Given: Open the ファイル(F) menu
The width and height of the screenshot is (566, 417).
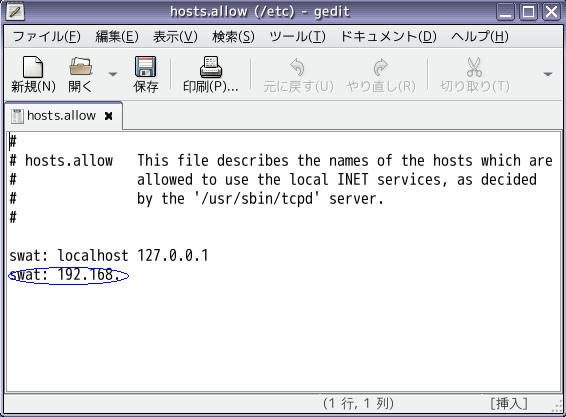Looking at the screenshot, I should pos(47,36).
